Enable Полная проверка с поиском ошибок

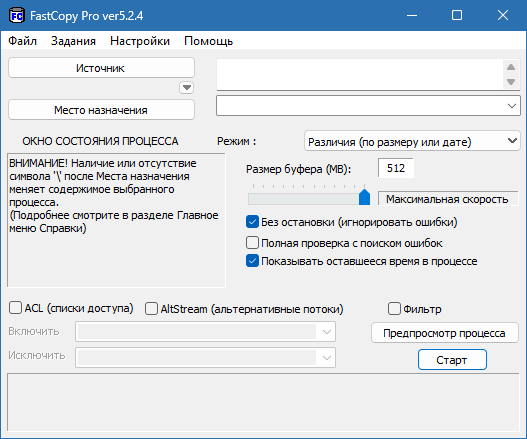pyautogui.click(x=252, y=243)
